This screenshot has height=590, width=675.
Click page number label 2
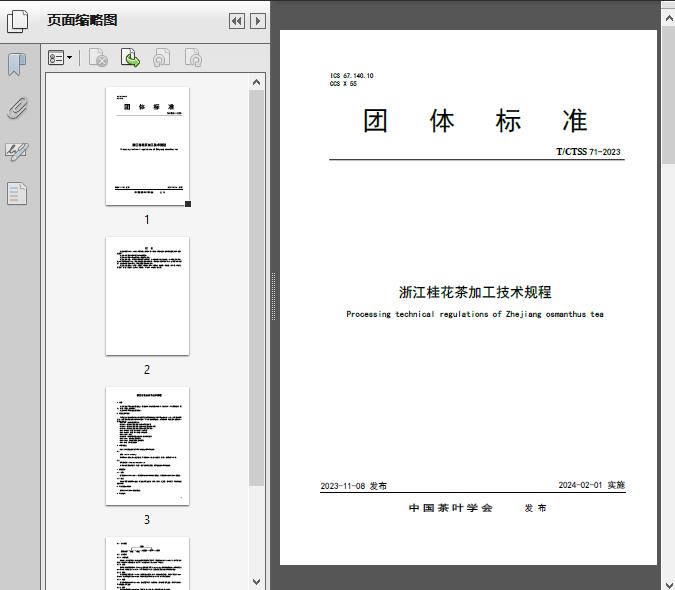point(147,370)
